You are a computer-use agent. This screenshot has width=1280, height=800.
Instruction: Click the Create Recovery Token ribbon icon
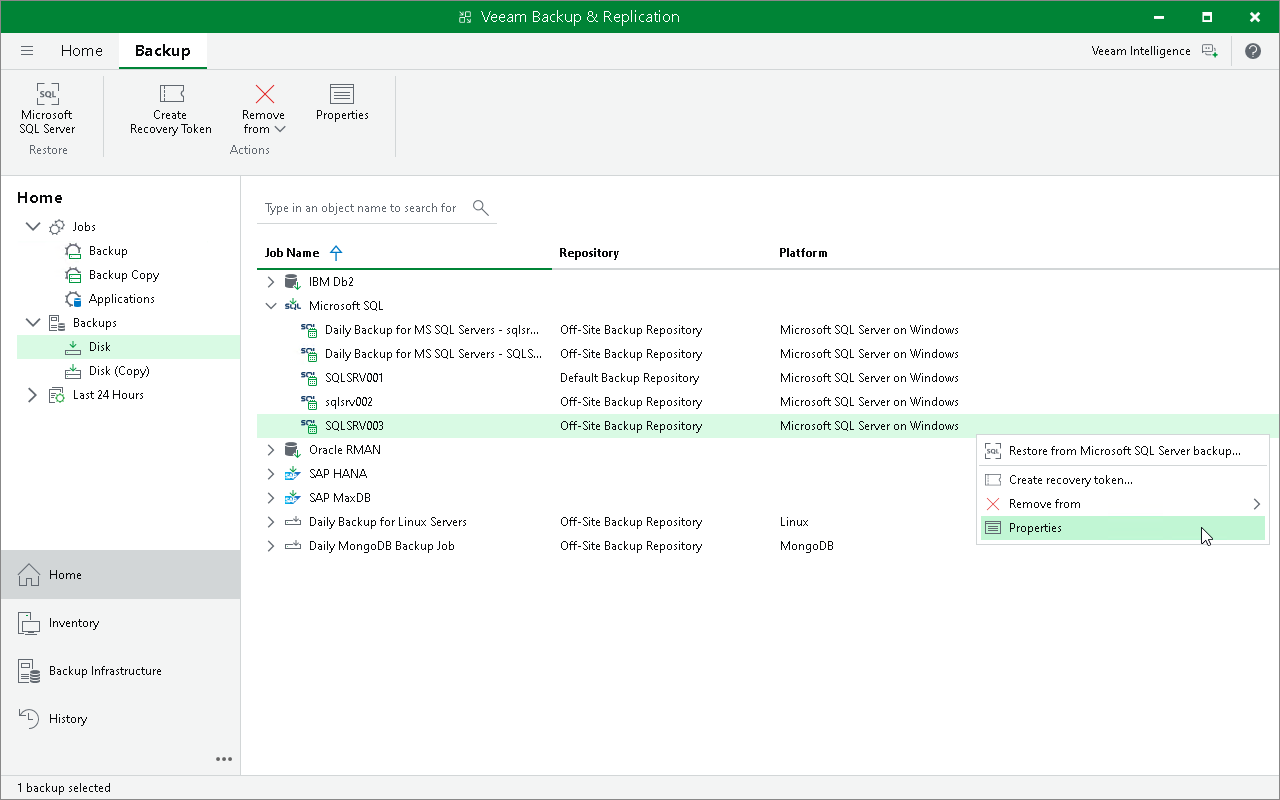pyautogui.click(x=171, y=94)
